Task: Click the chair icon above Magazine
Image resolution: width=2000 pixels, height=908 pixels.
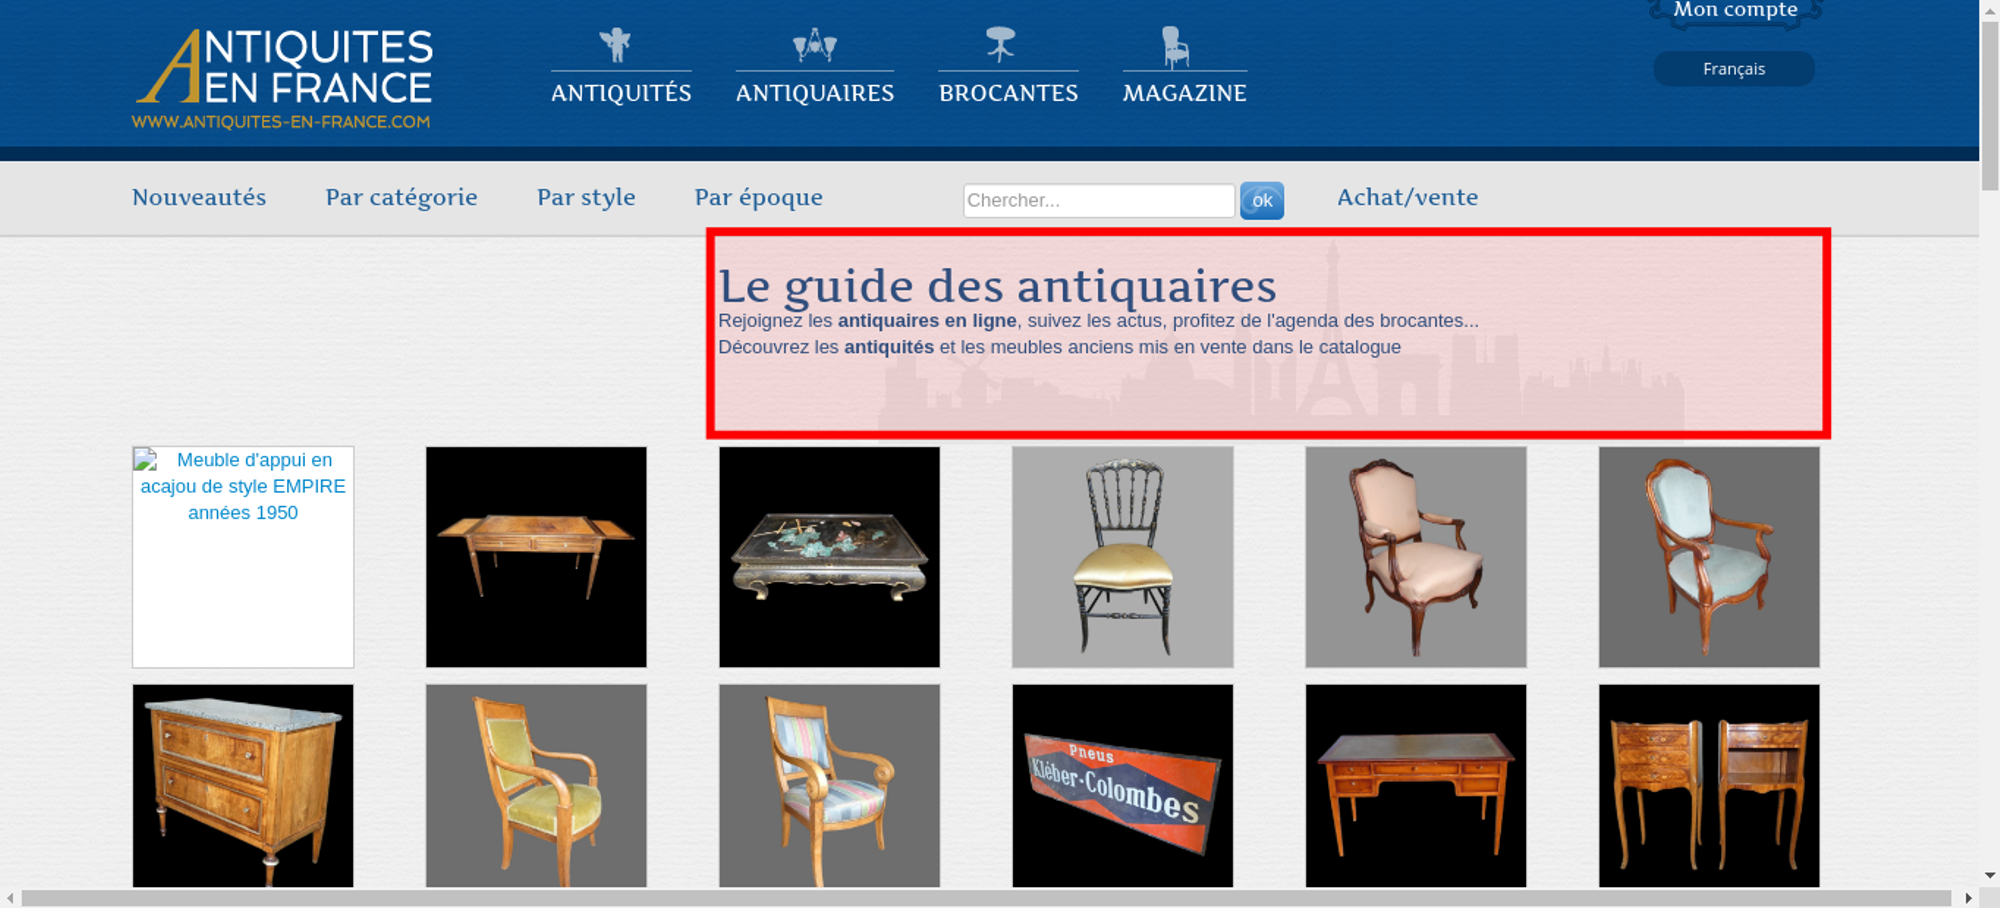Action: pos(1175,47)
